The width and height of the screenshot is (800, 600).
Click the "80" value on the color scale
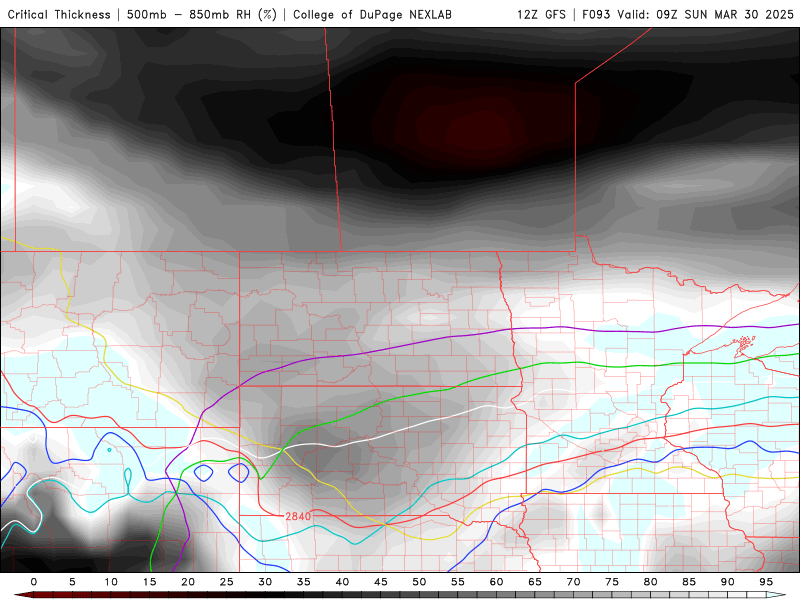point(650,582)
